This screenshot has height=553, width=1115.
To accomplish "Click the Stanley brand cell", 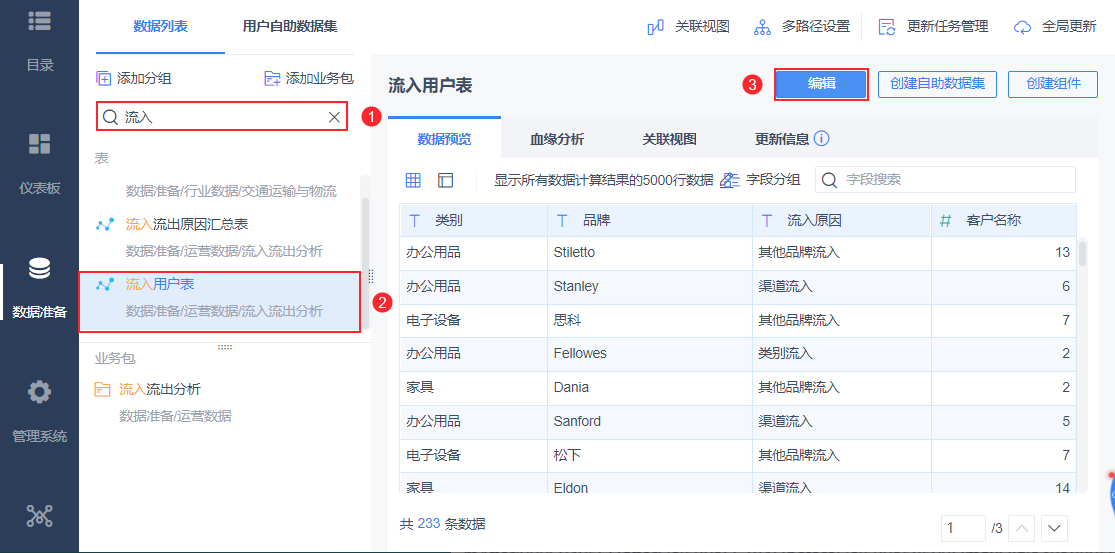I will 650,286.
